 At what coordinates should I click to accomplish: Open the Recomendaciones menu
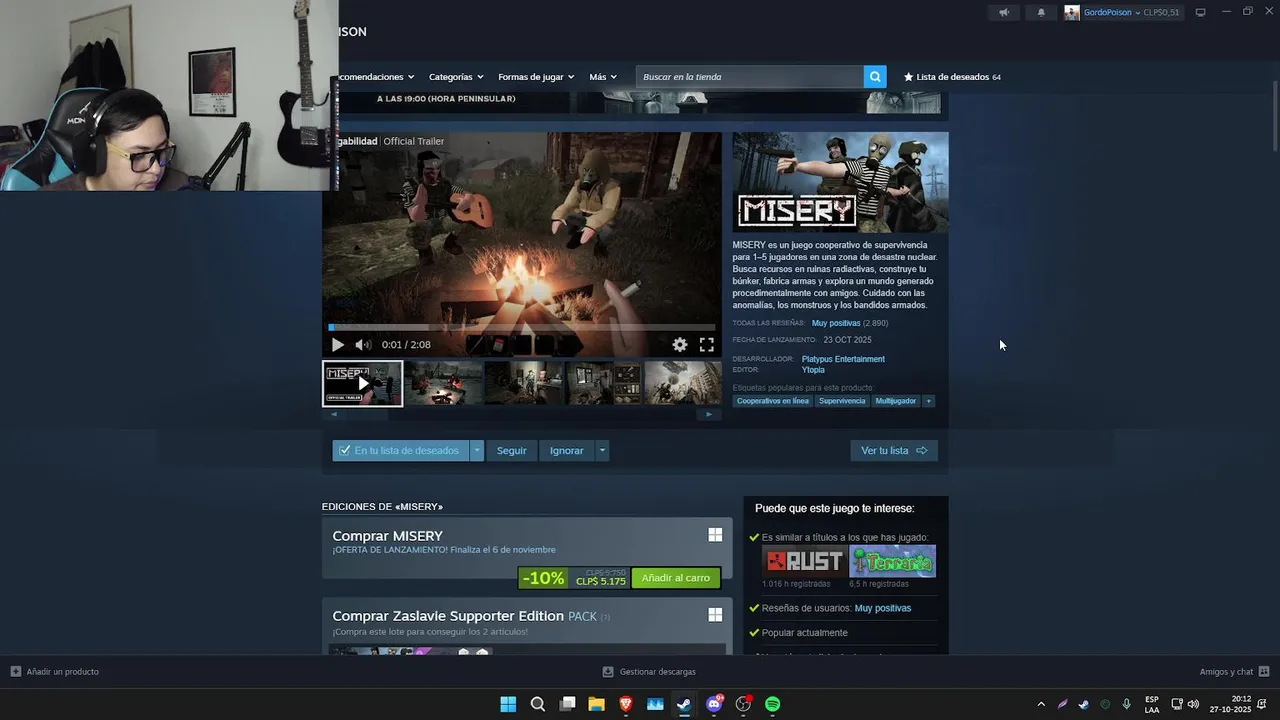point(377,77)
